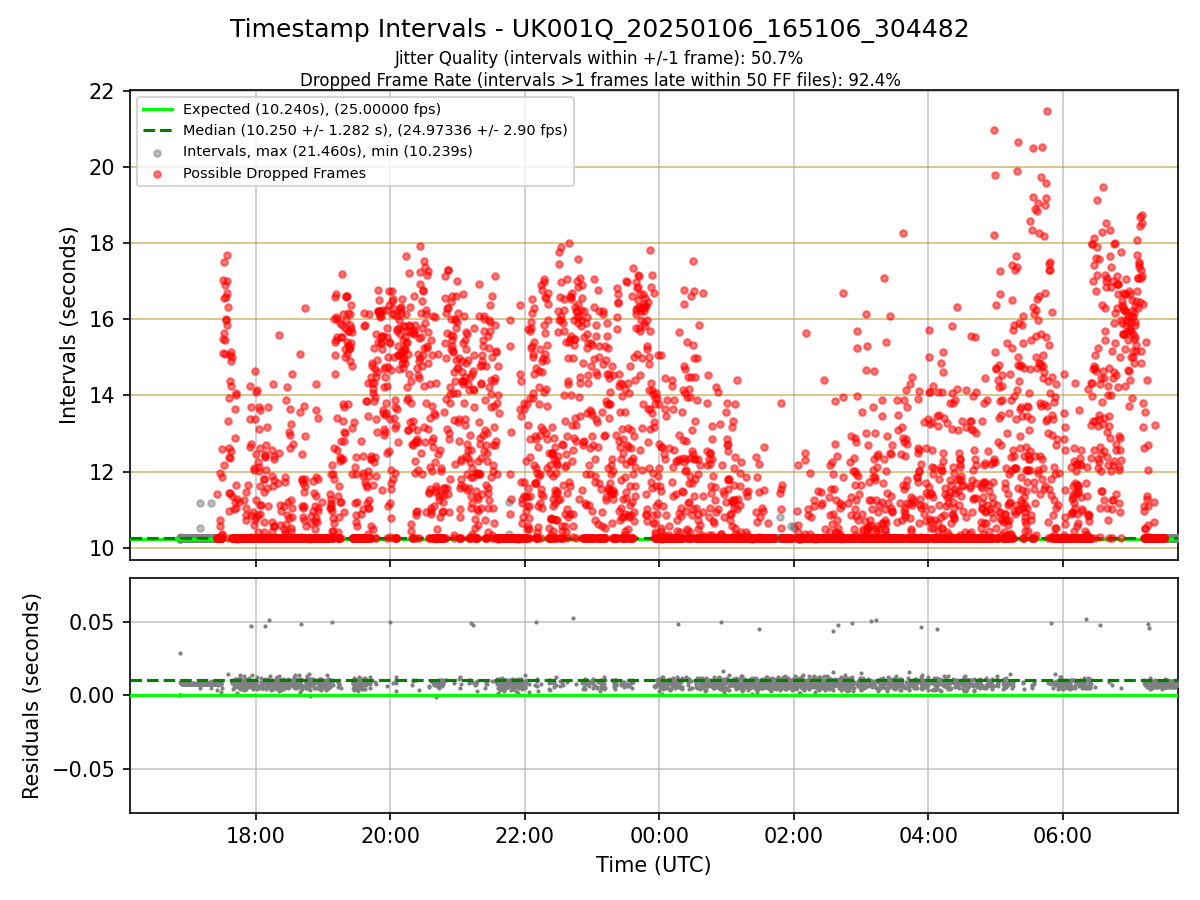This screenshot has height=900, width=1200.
Task: Click the '00:00' x-axis tick label
Action: click(x=659, y=835)
